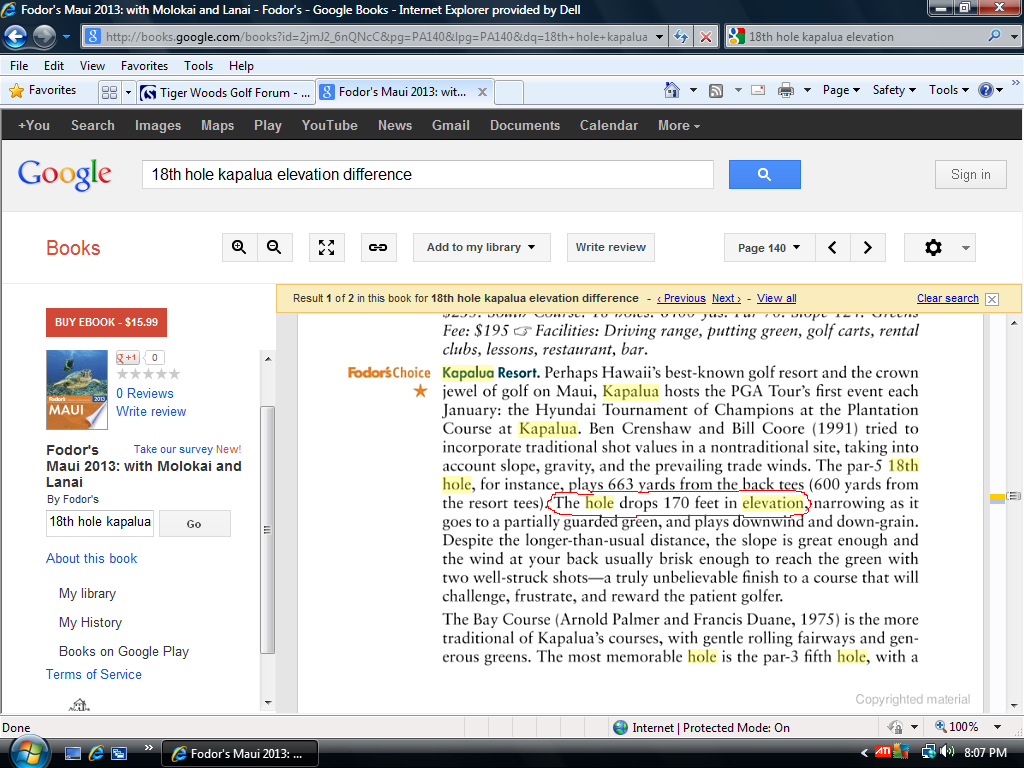Click the sidebar scrollbar thumb
This screenshot has width=1024, height=768.
click(x=267, y=530)
